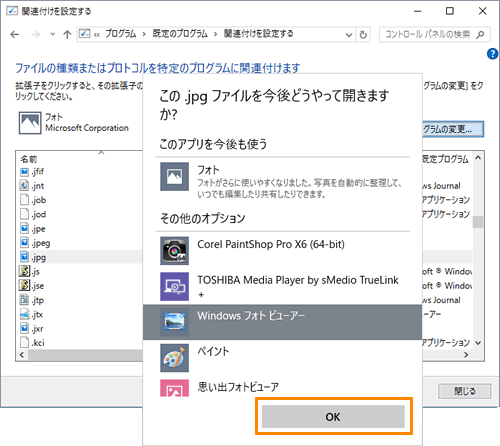Go up one level with up arrow
This screenshot has height=446, width=500.
[67, 34]
